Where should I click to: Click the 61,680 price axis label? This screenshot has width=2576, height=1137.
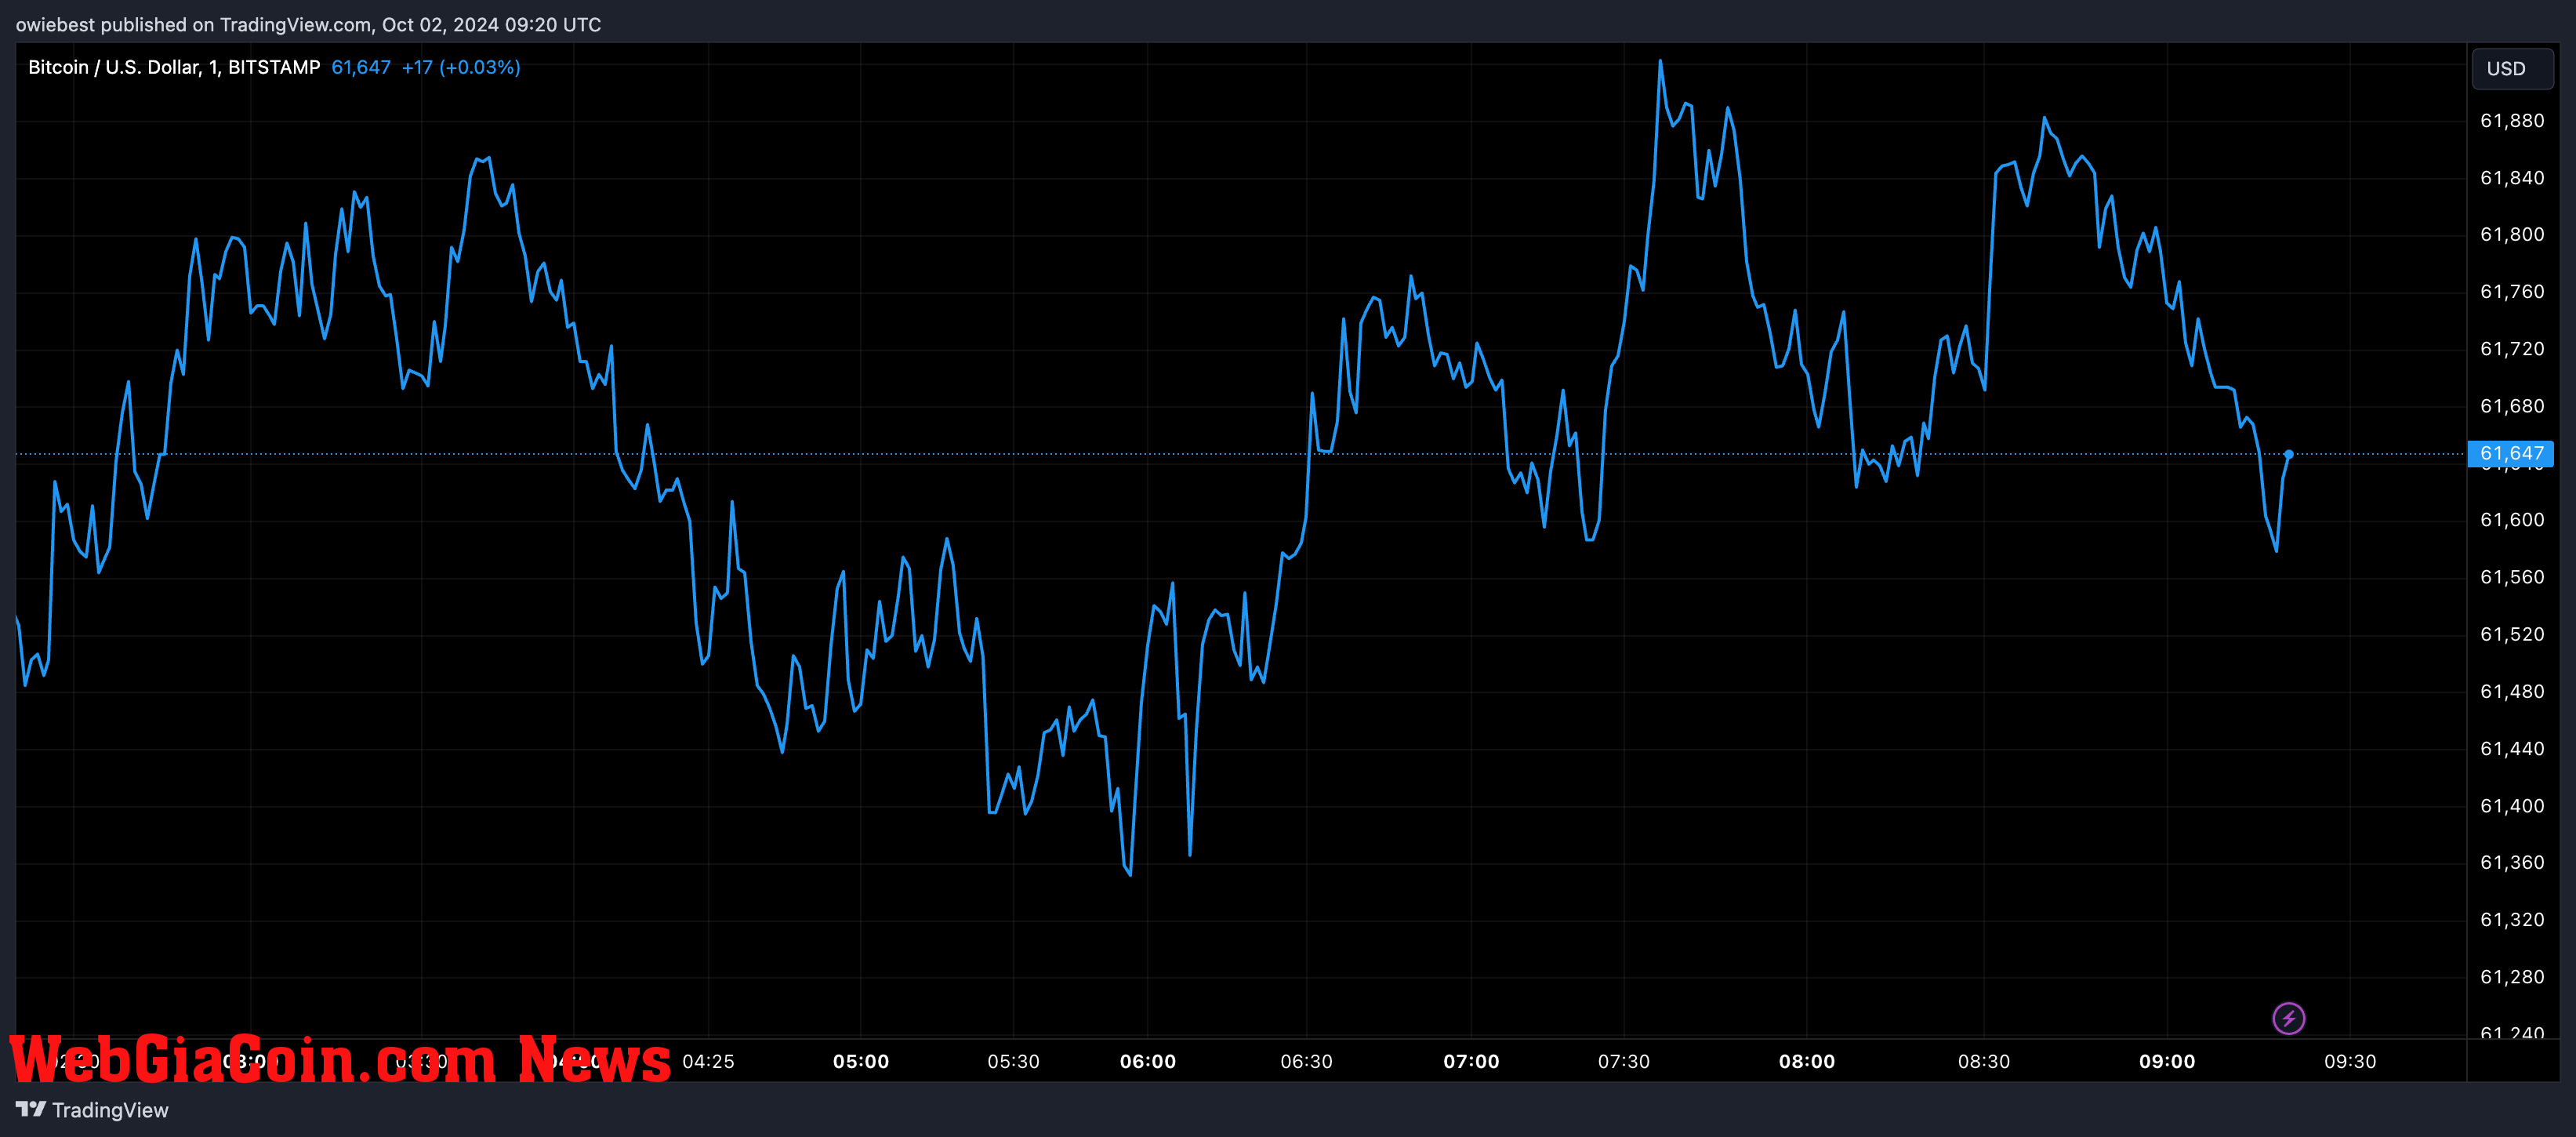point(2512,405)
